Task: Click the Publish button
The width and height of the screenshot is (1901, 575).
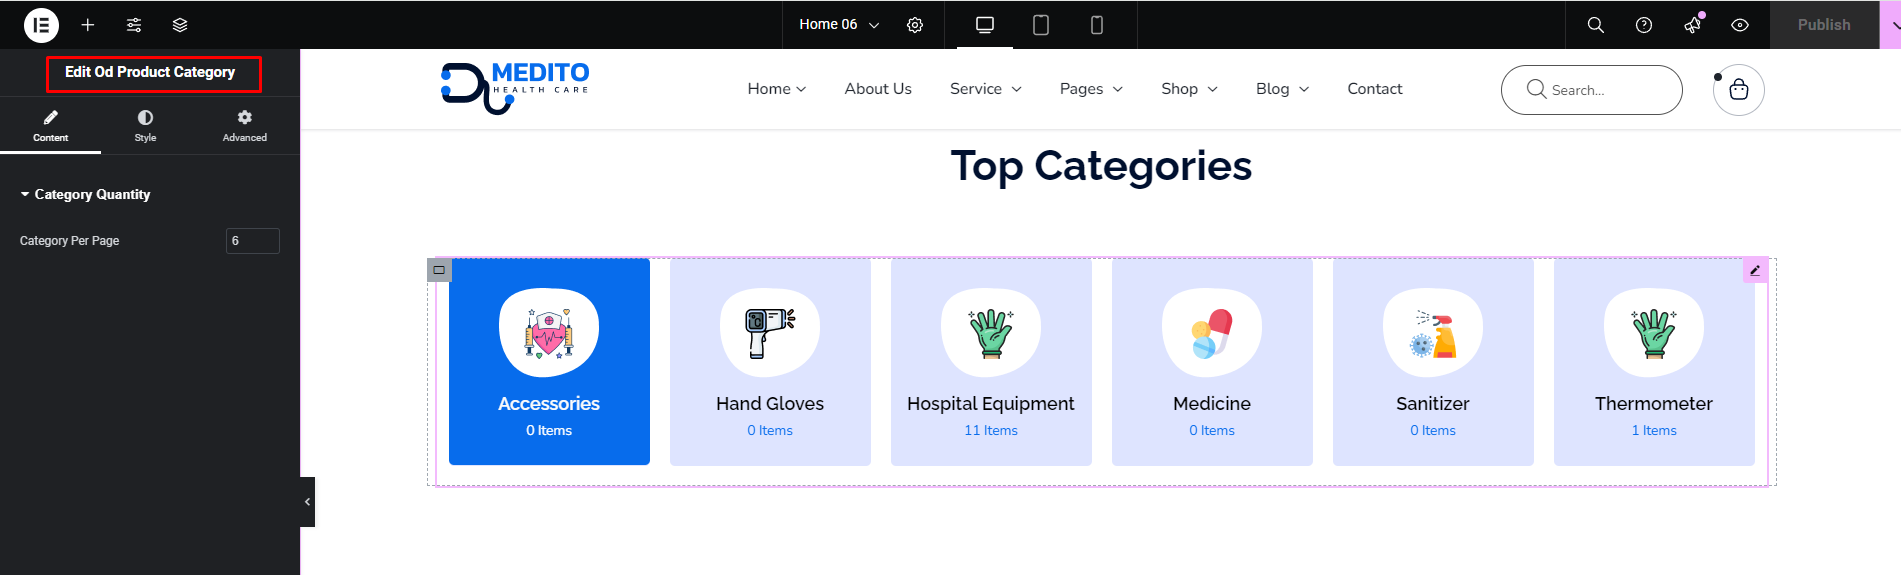Action: tap(1823, 25)
